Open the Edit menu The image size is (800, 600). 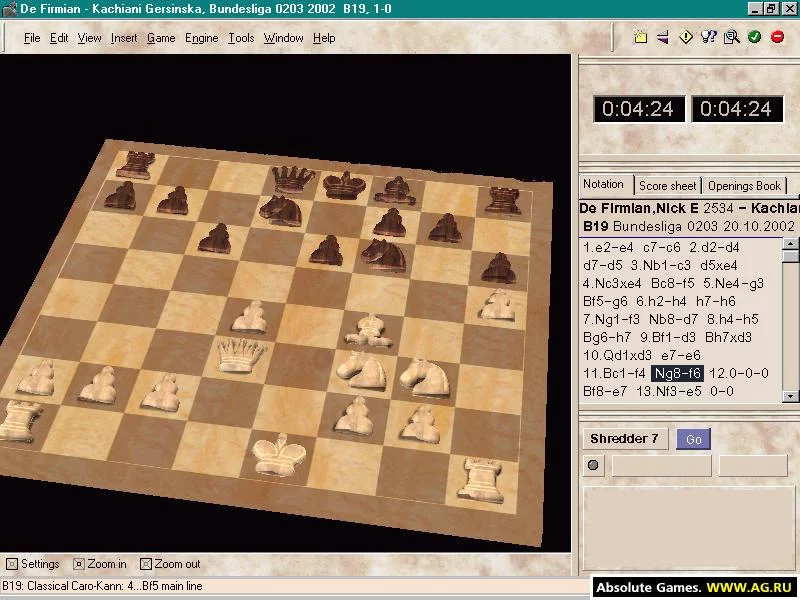(x=59, y=38)
